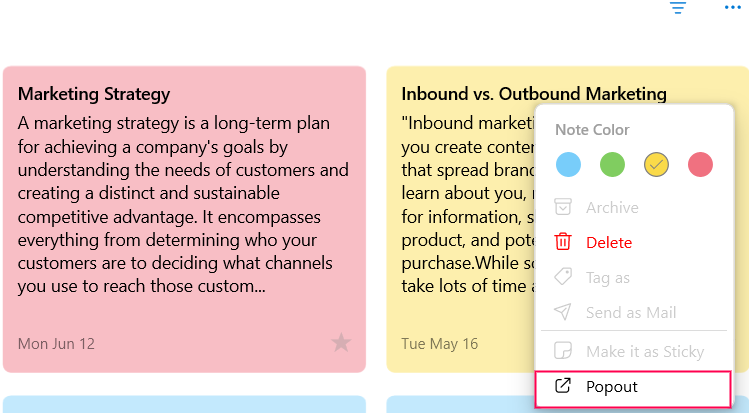
Task: Open the Marketing Strategy note card
Action: point(184,219)
